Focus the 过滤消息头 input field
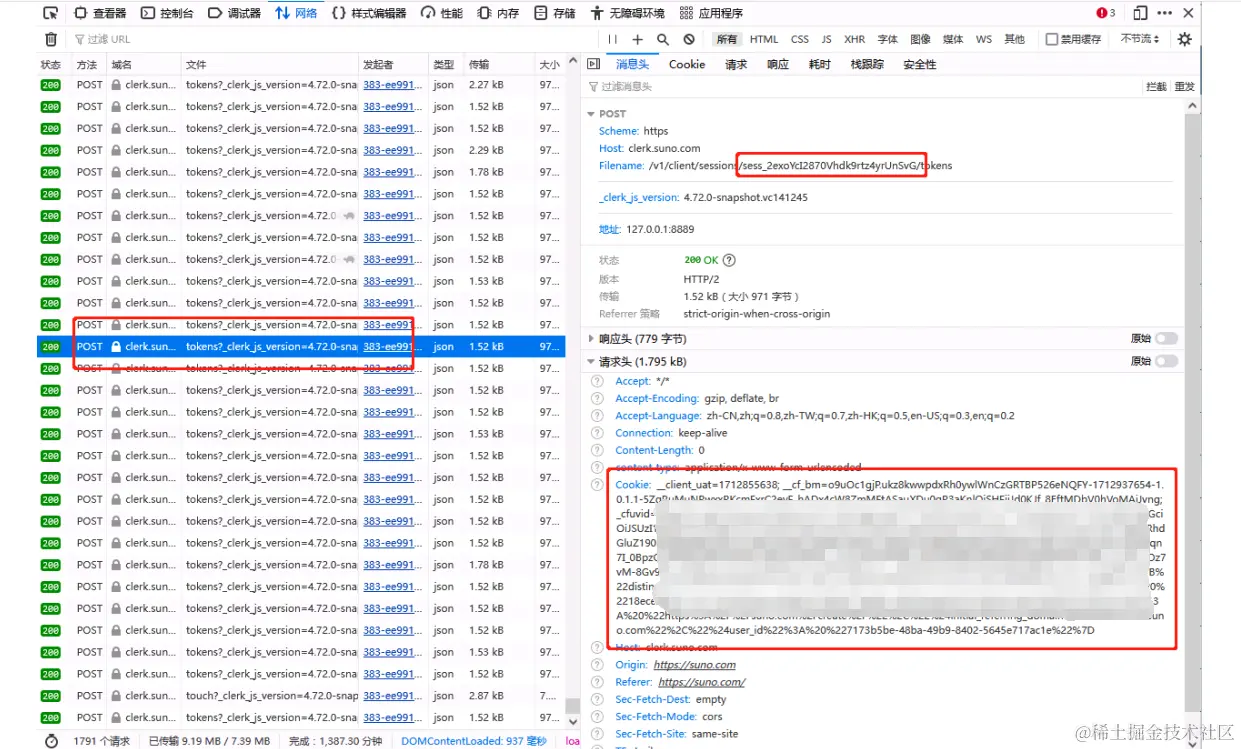Screen dimensions: 1241x749 coord(860,87)
